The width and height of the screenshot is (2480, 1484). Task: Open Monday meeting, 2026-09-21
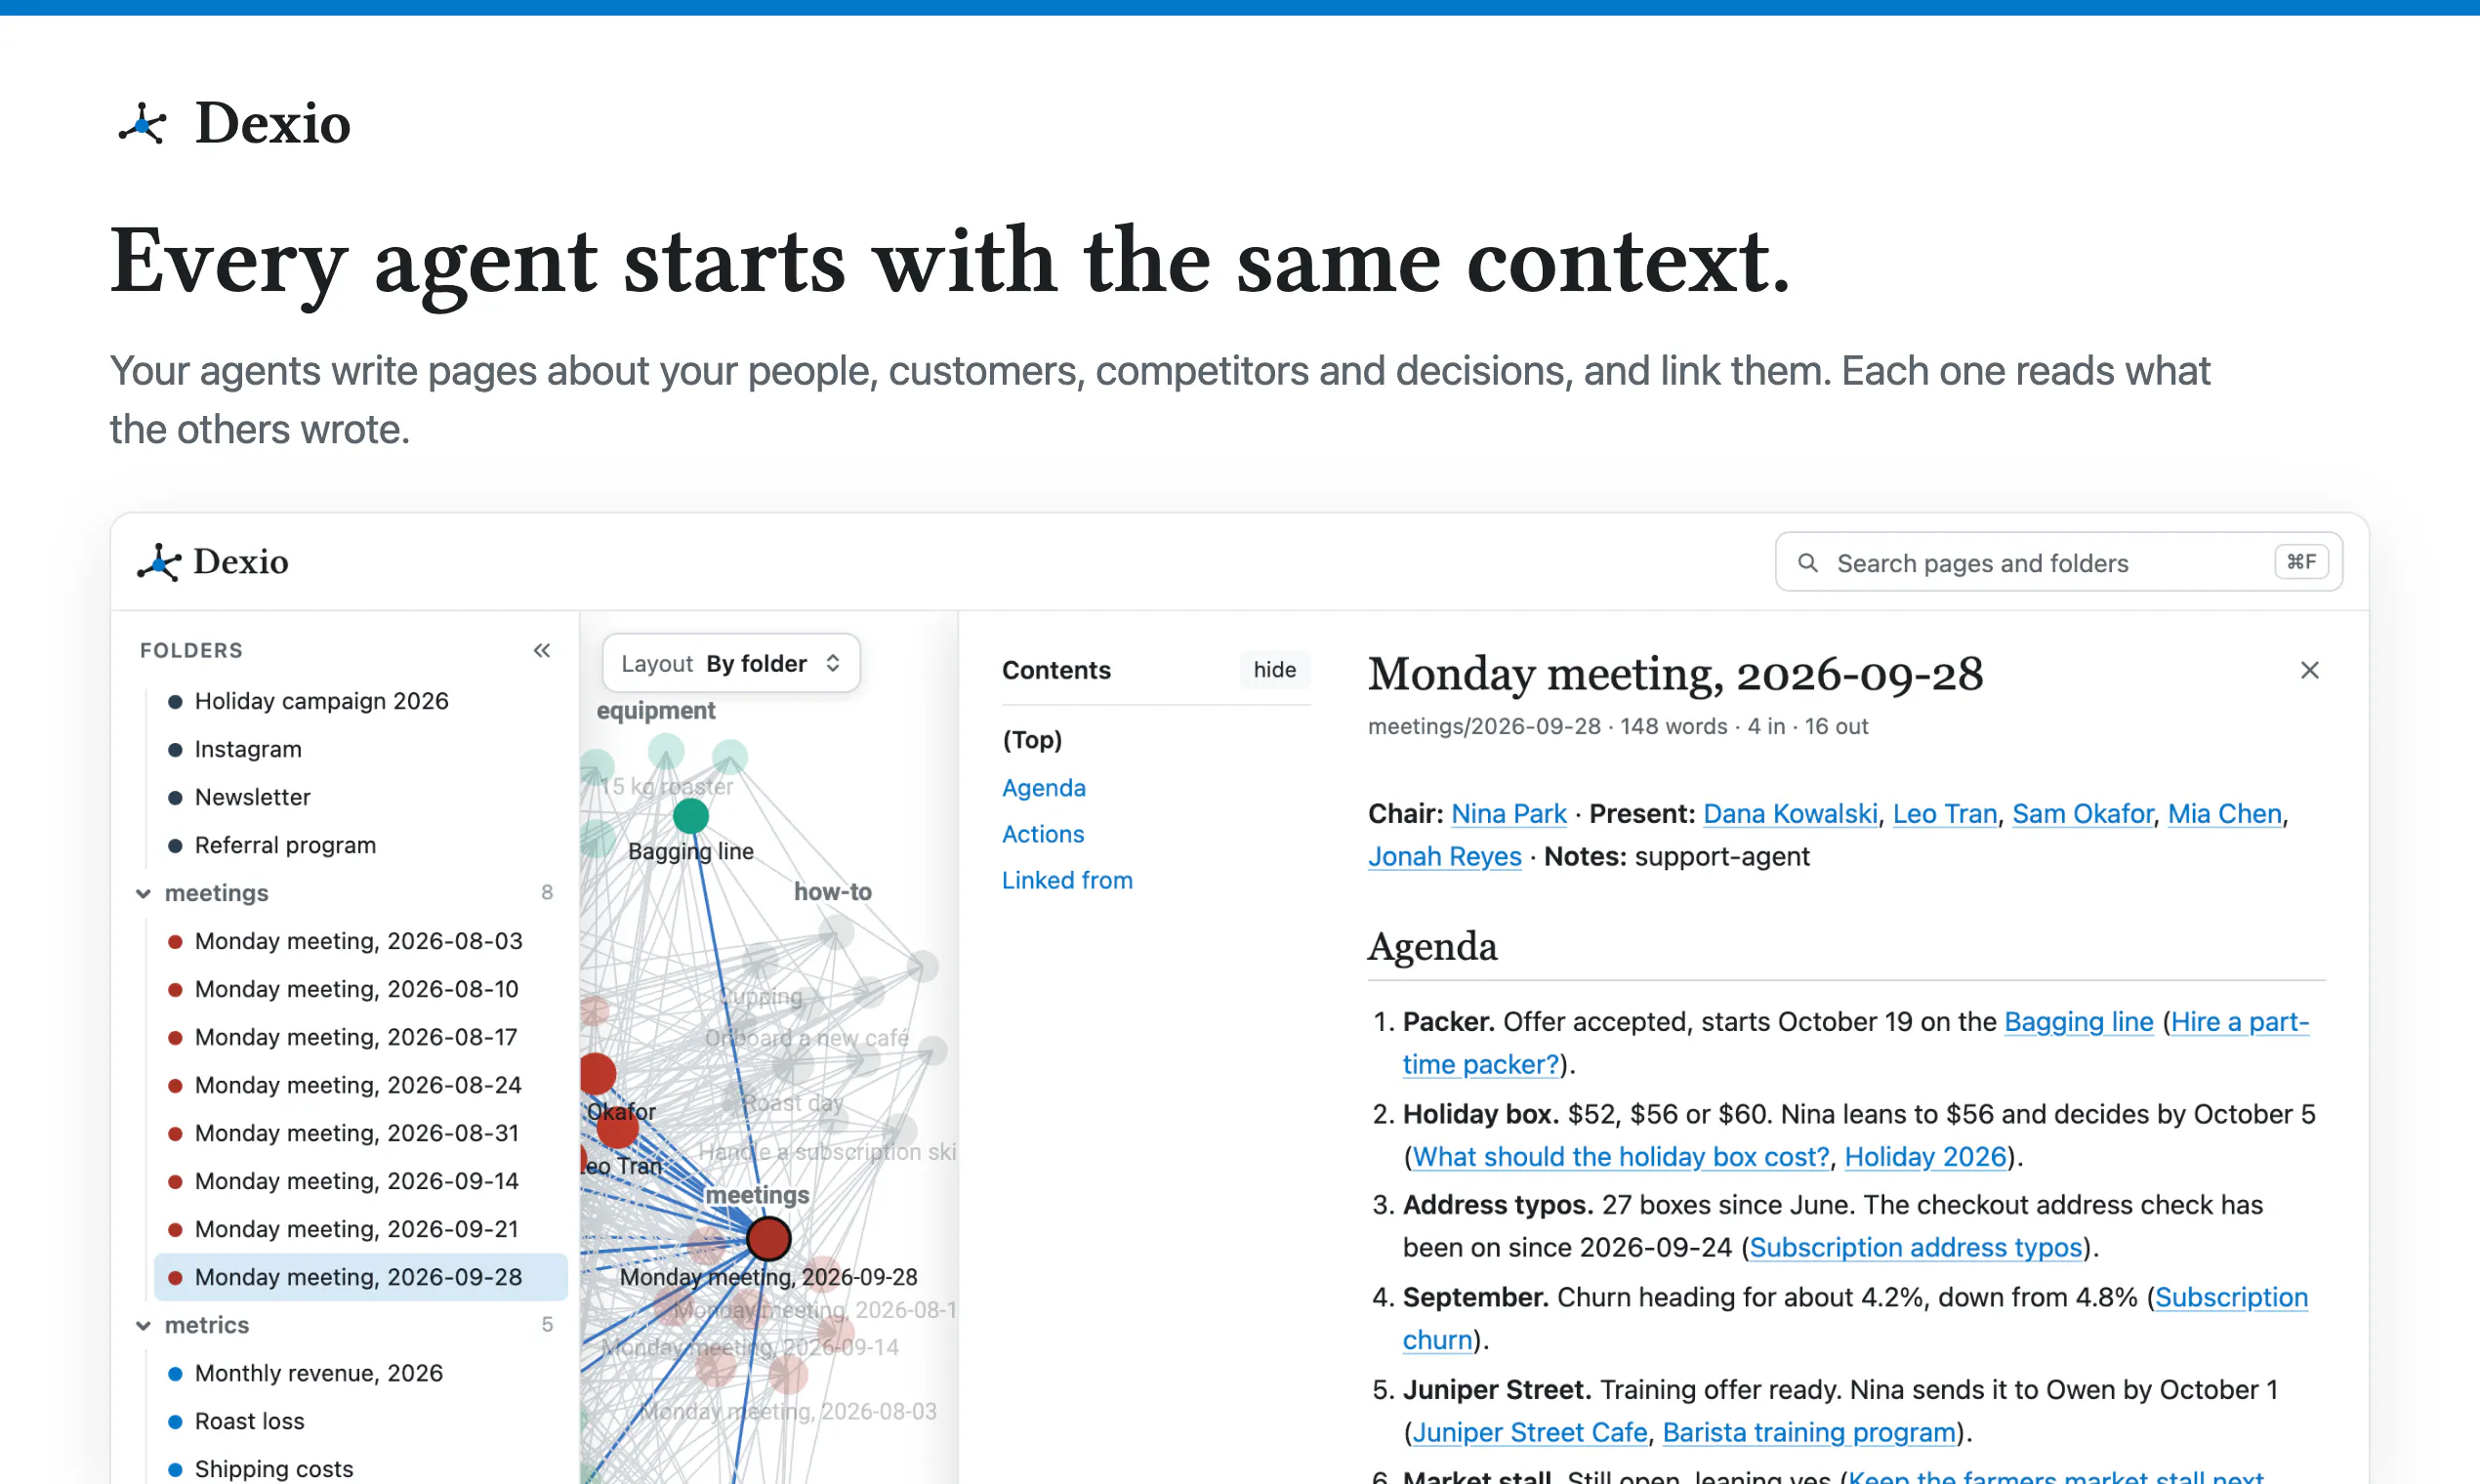[360, 1229]
